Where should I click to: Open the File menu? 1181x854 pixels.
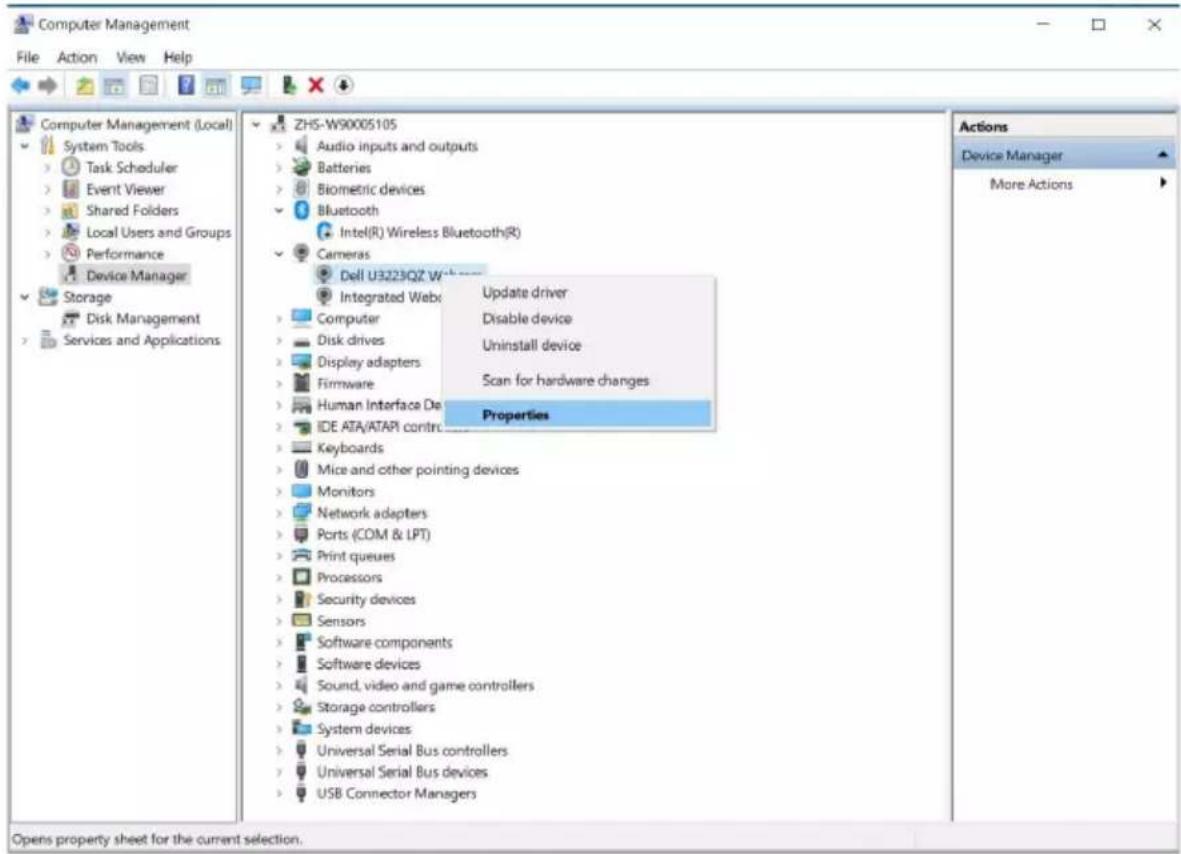[x=27, y=57]
